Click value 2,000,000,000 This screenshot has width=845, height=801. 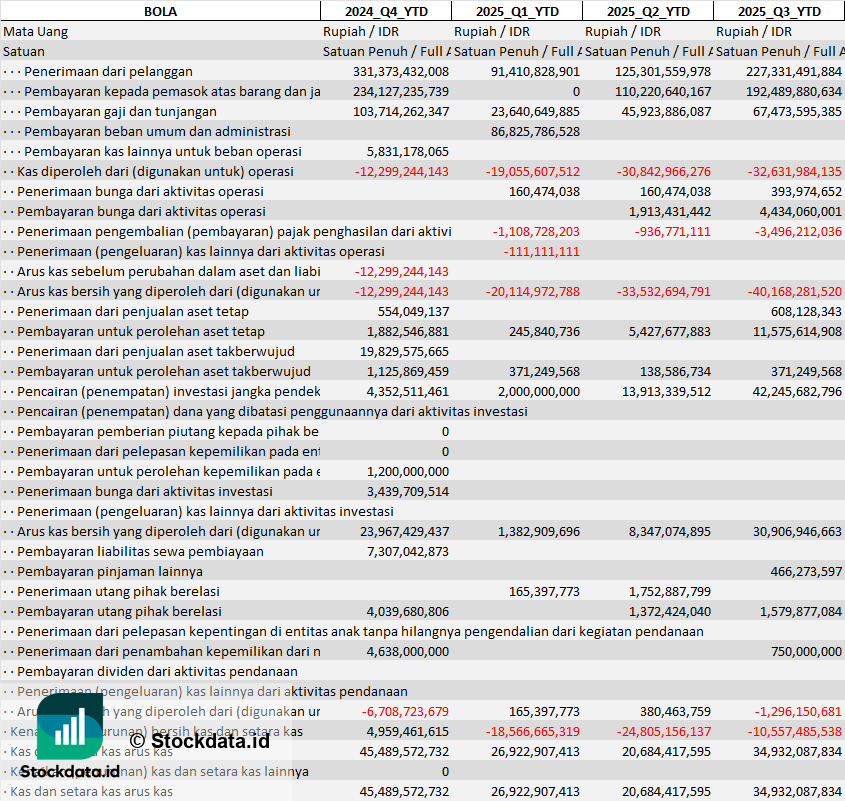[539, 391]
